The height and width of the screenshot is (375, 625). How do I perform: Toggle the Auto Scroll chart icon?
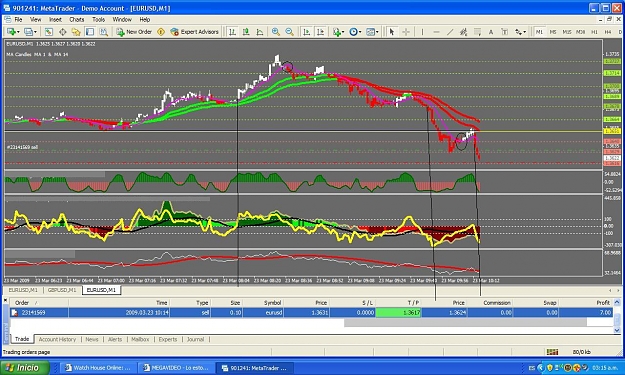306,32
